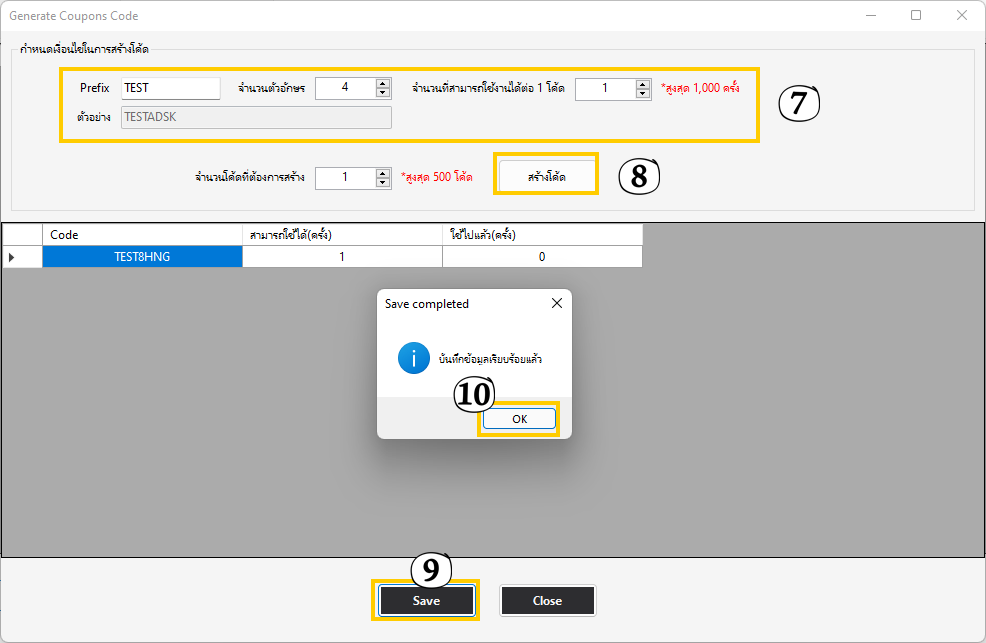Decrement the จำนวนโค้ดที่ต้องการสร้าง spinner

pyautogui.click(x=383, y=182)
